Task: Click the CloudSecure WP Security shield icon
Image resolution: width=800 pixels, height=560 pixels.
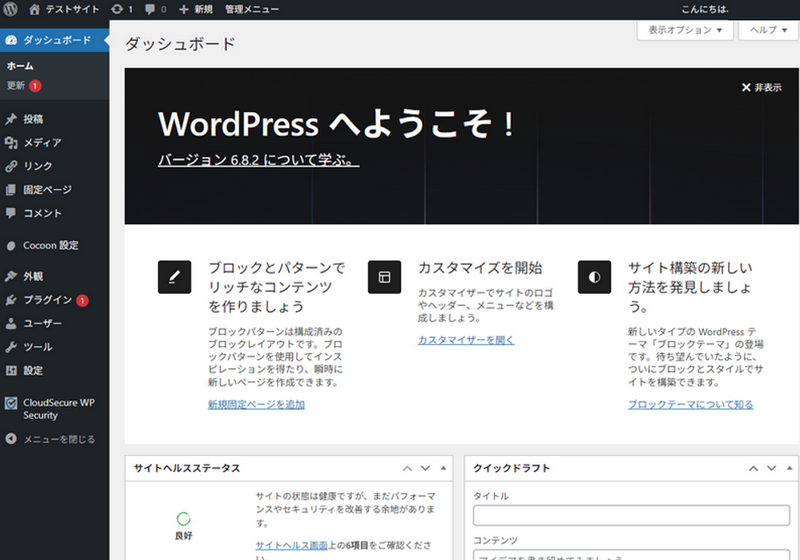Action: point(11,403)
